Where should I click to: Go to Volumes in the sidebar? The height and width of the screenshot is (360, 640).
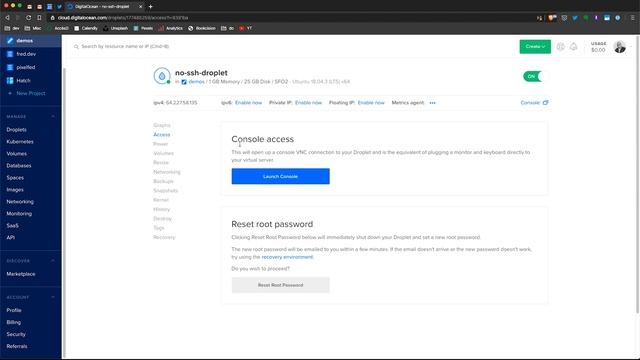(16, 153)
